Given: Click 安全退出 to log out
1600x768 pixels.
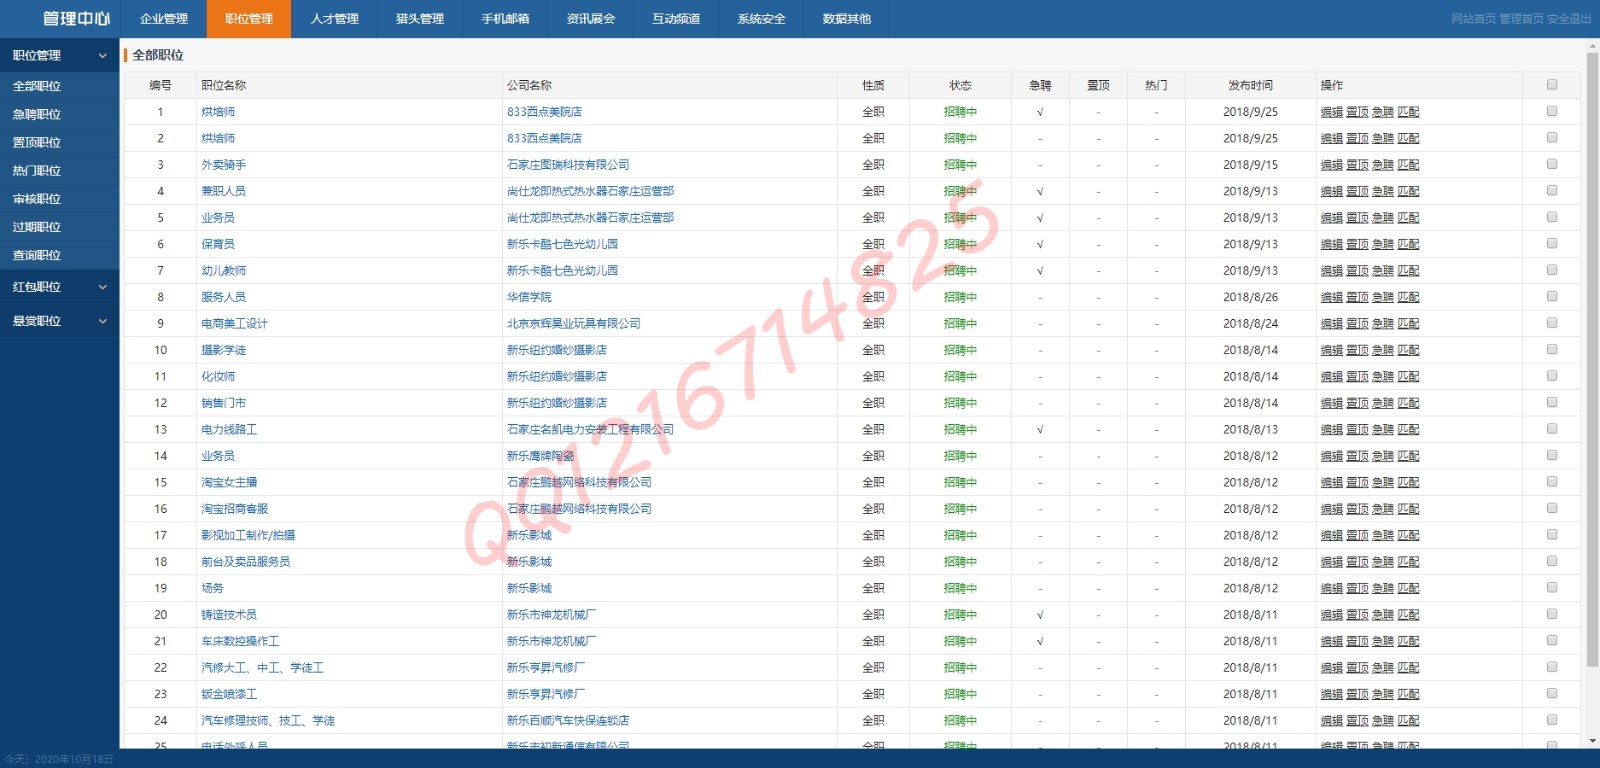Looking at the screenshot, I should [1569, 19].
